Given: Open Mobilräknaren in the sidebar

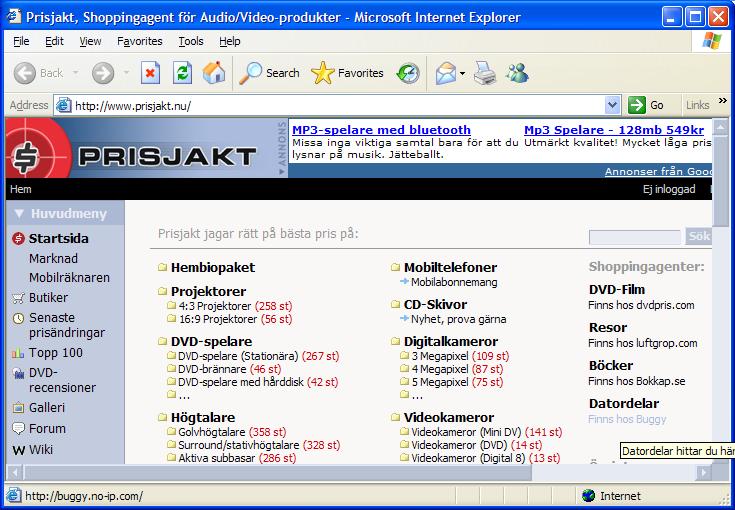Looking at the screenshot, I should click(x=69, y=278).
